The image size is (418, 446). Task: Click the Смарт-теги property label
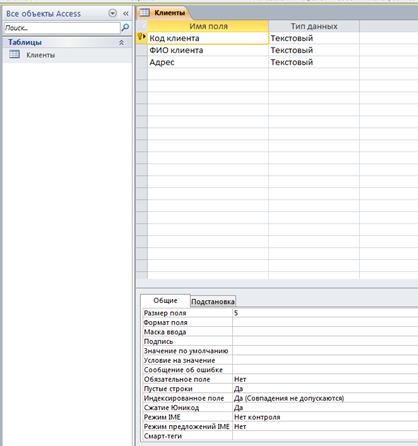(163, 436)
